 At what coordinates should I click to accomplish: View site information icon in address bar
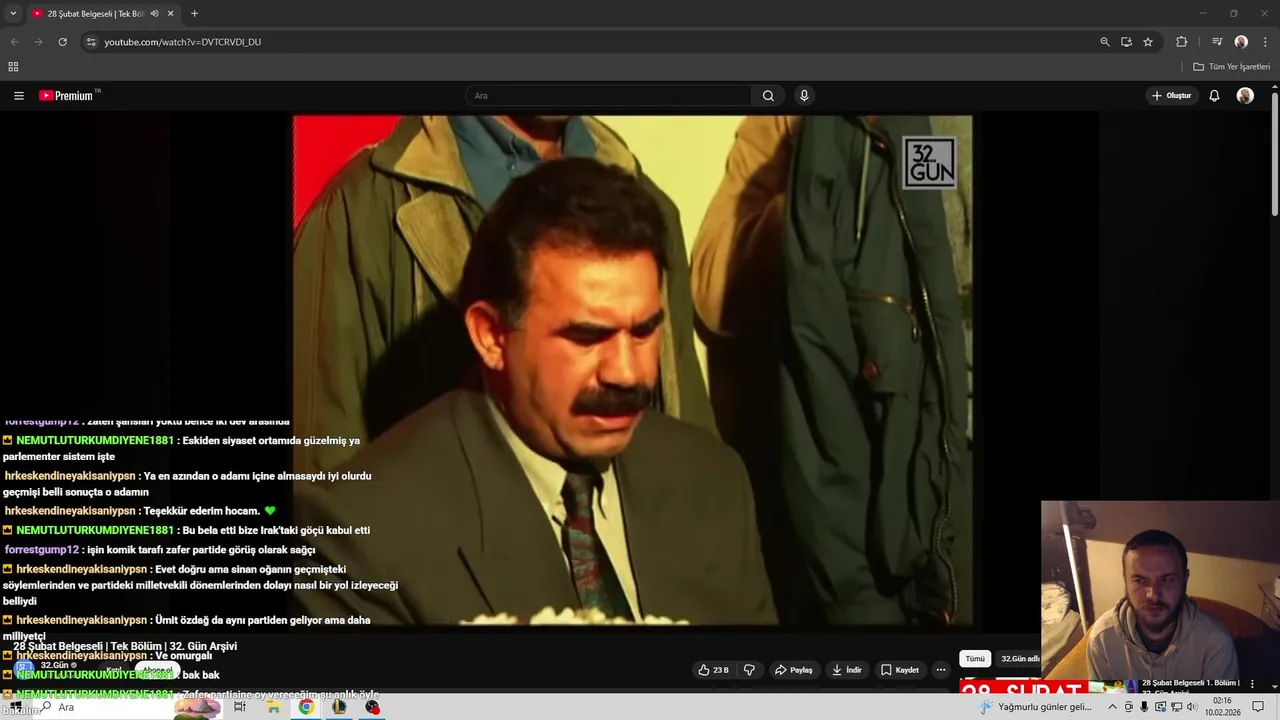click(91, 42)
